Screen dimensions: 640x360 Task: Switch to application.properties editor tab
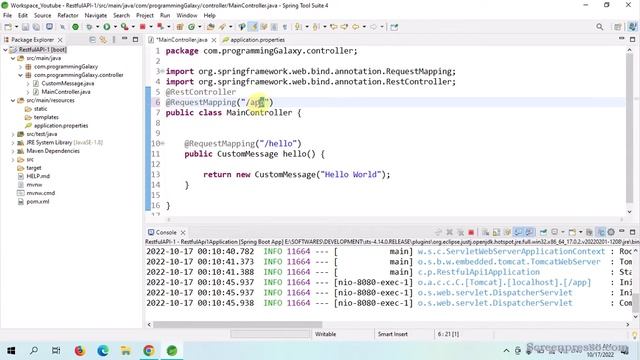pyautogui.click(x=254, y=40)
